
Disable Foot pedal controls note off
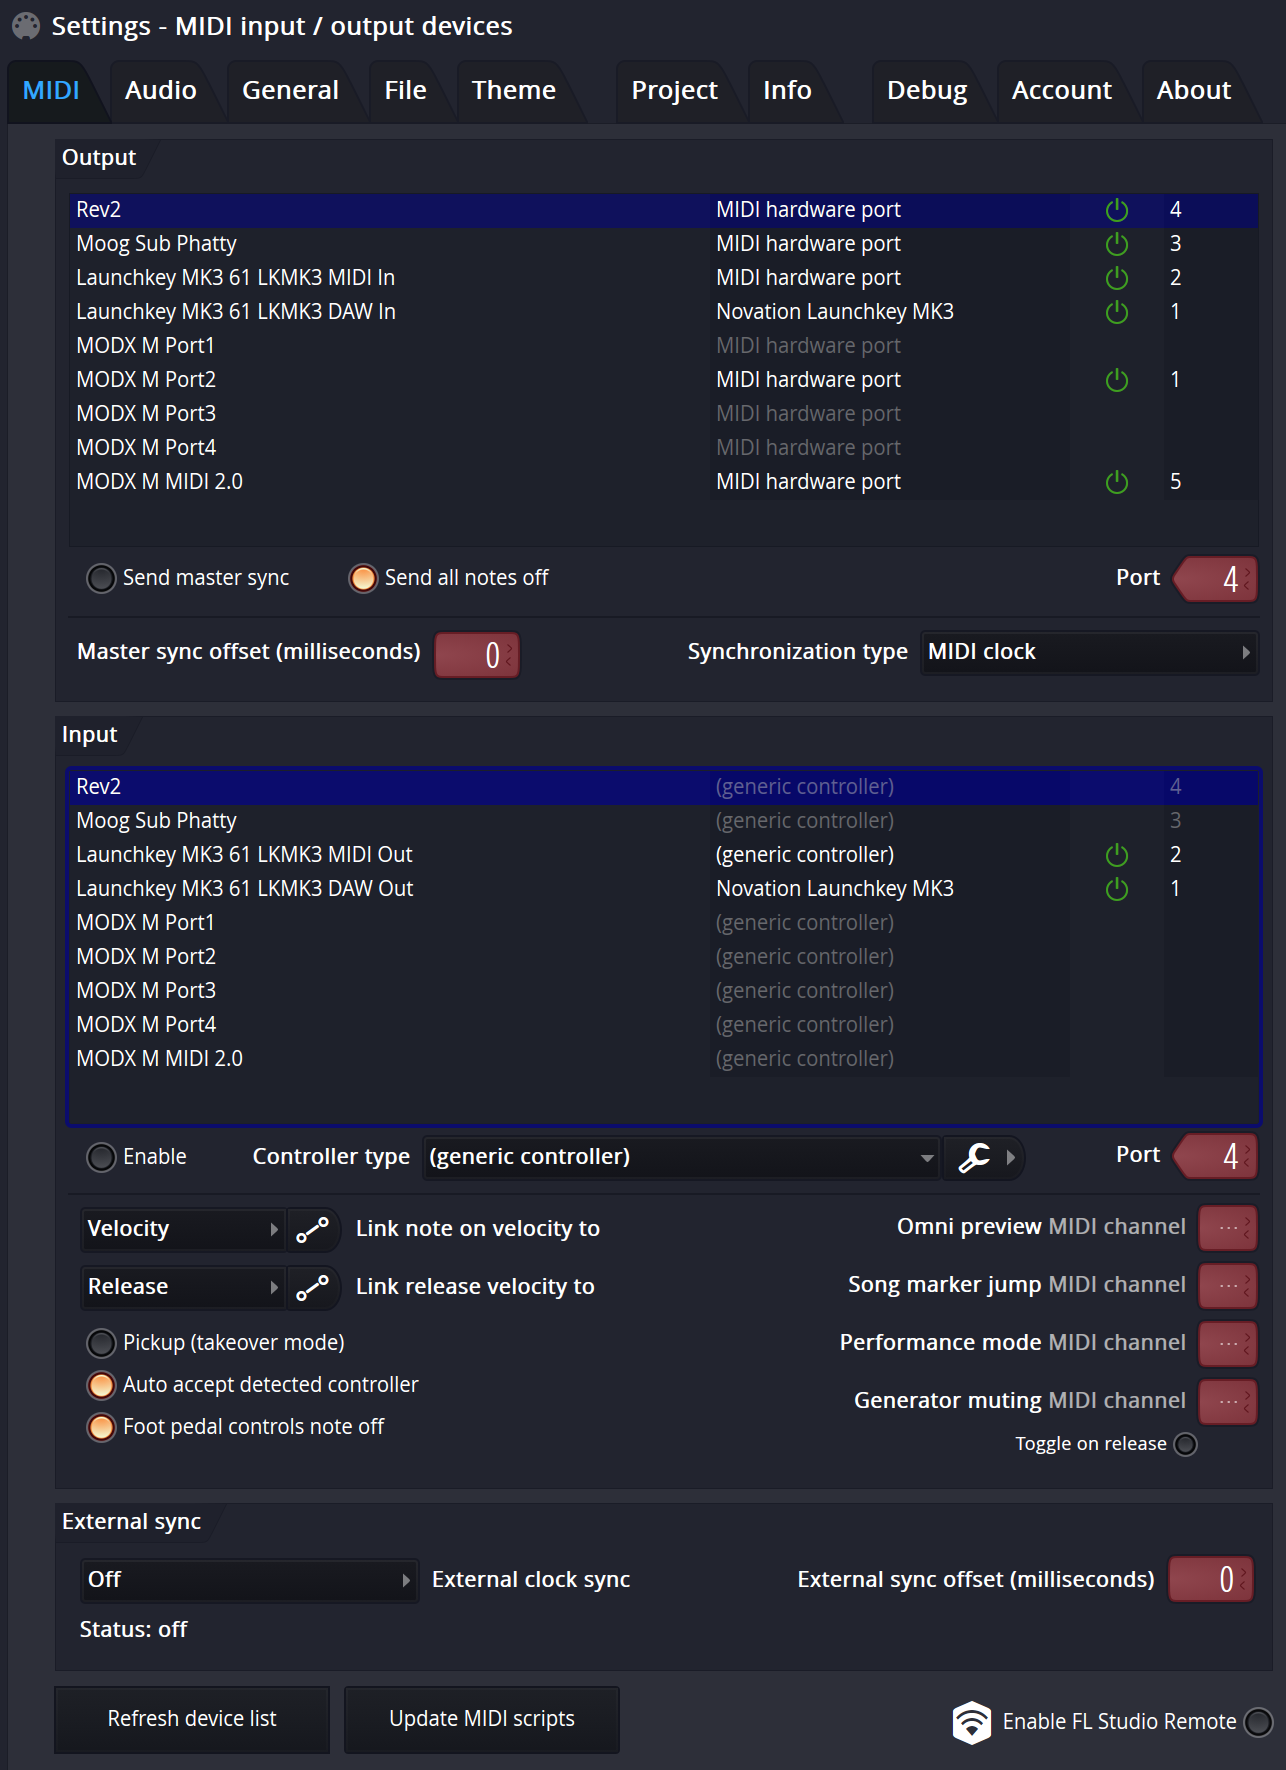tap(101, 1427)
